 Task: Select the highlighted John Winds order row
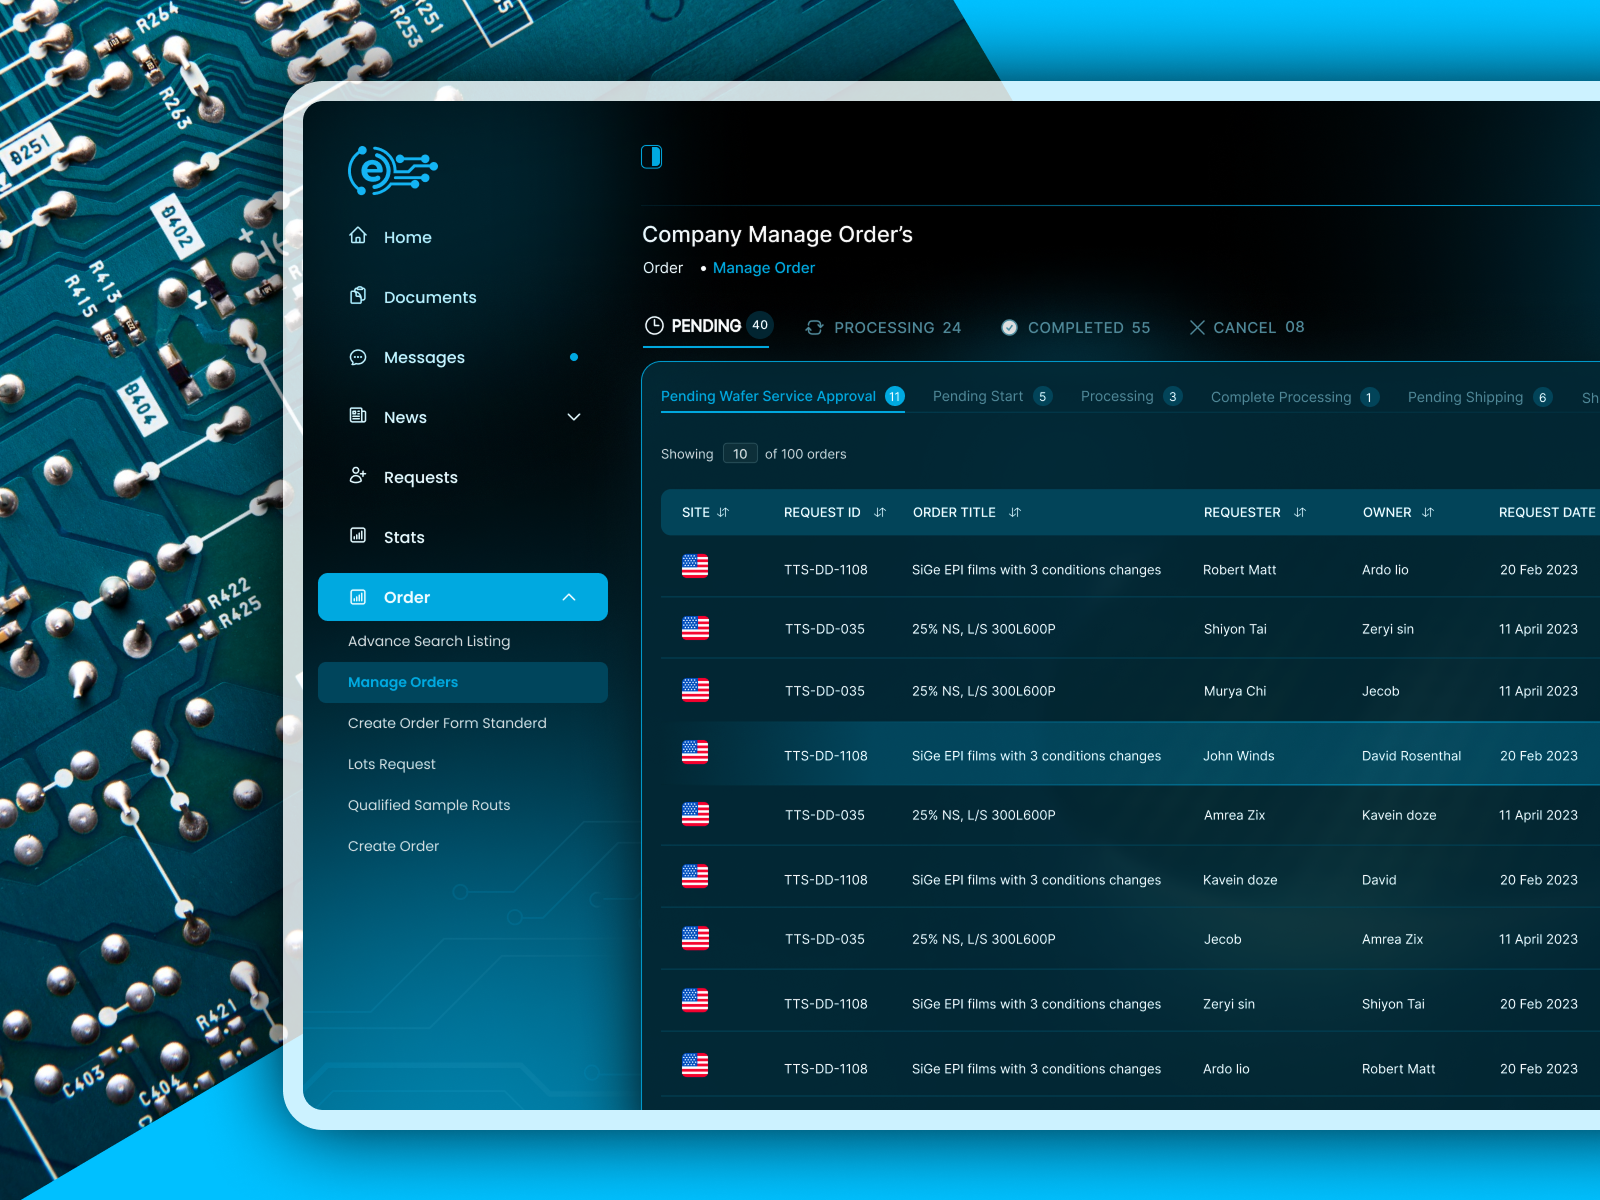click(x=1100, y=755)
